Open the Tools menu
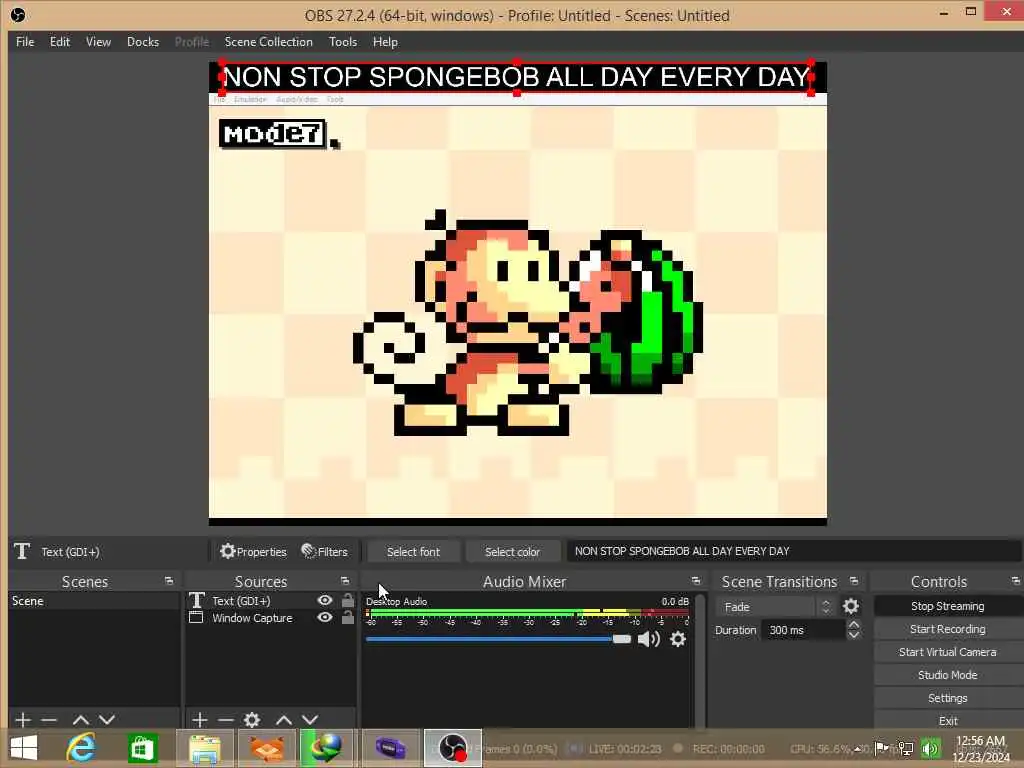1024x768 pixels. coord(343,42)
